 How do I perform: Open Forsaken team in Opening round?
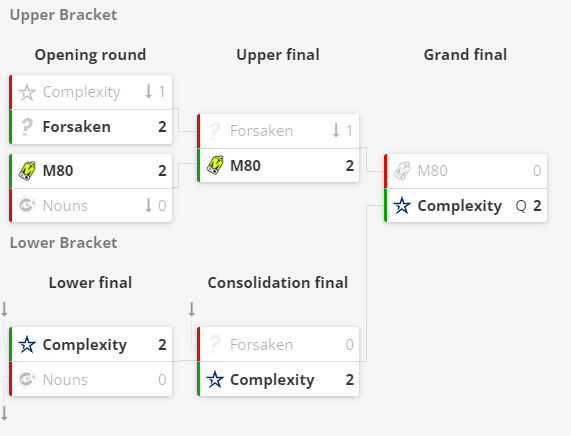point(77,127)
